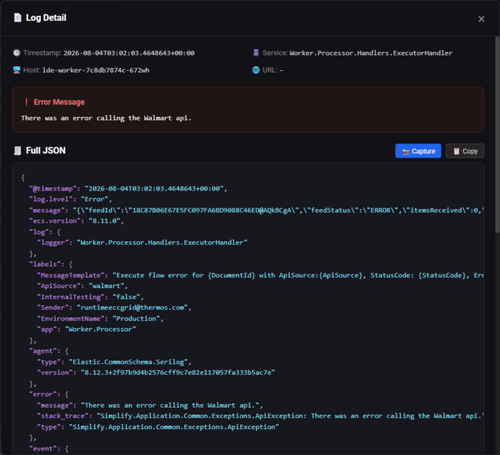Click the computer icon beside Host
This screenshot has height=455, width=500.
[x=17, y=70]
